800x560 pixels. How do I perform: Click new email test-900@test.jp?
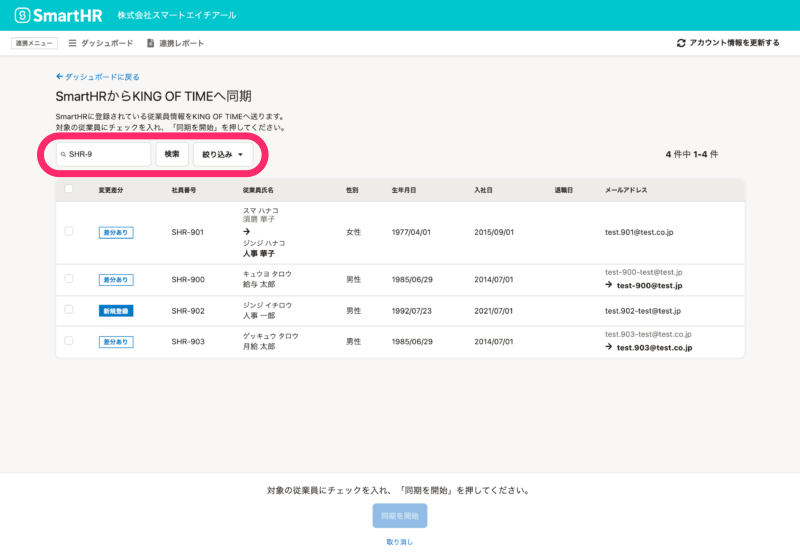coord(649,286)
